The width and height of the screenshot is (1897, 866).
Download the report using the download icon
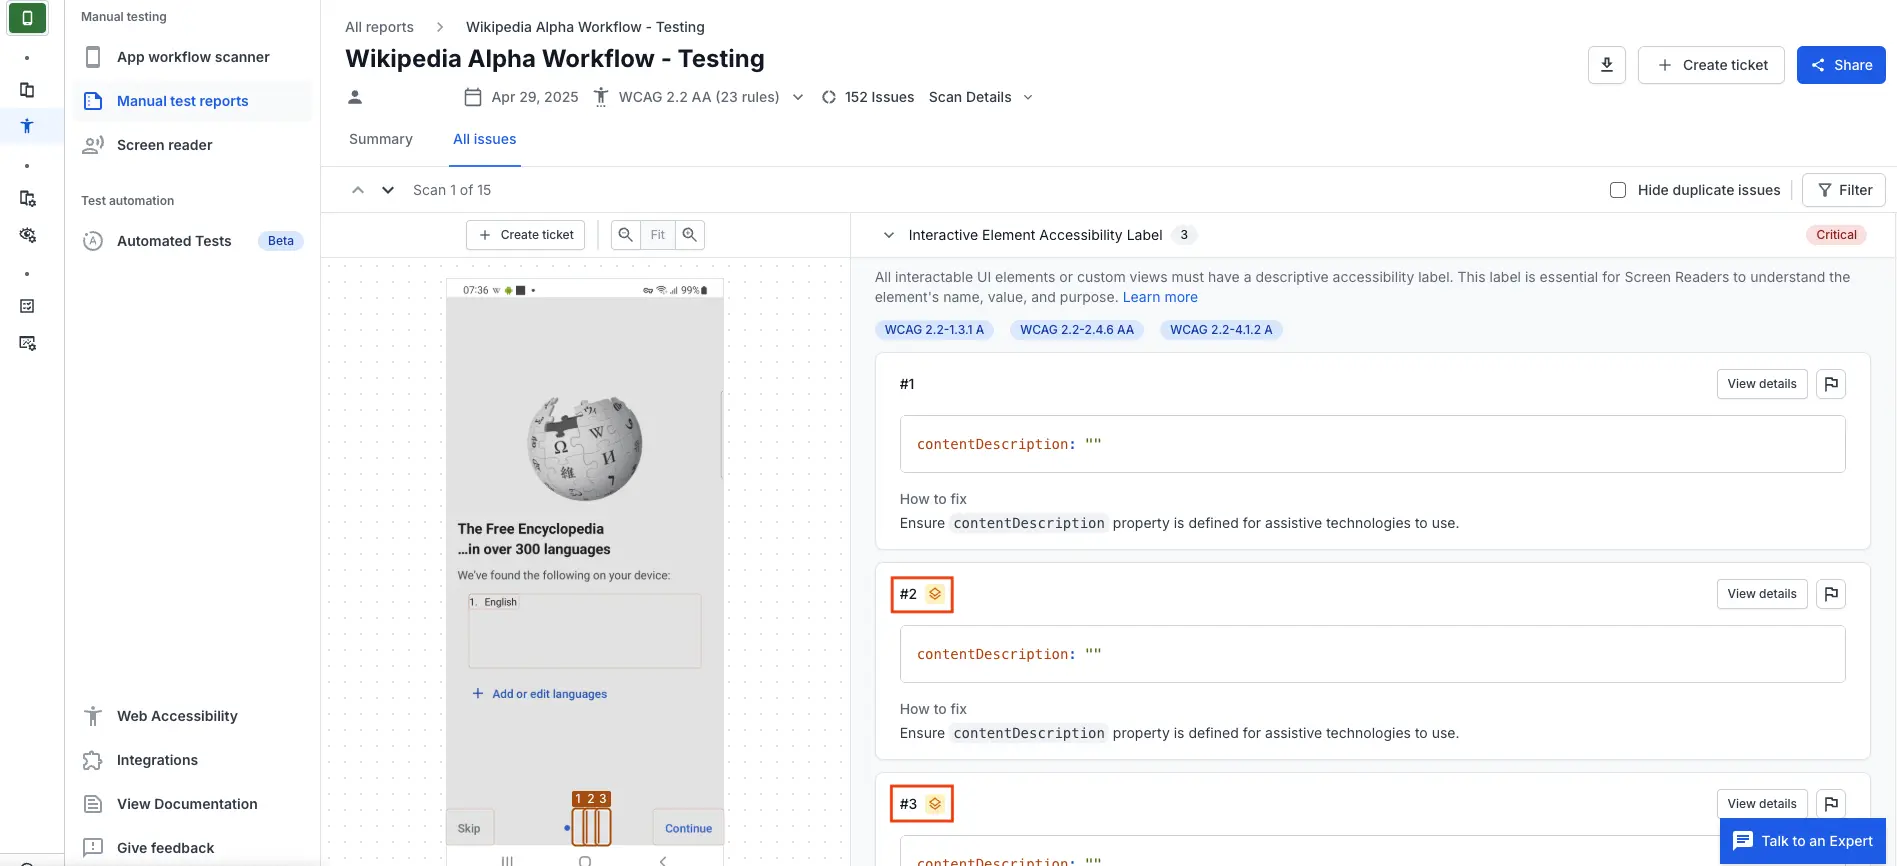(x=1607, y=65)
